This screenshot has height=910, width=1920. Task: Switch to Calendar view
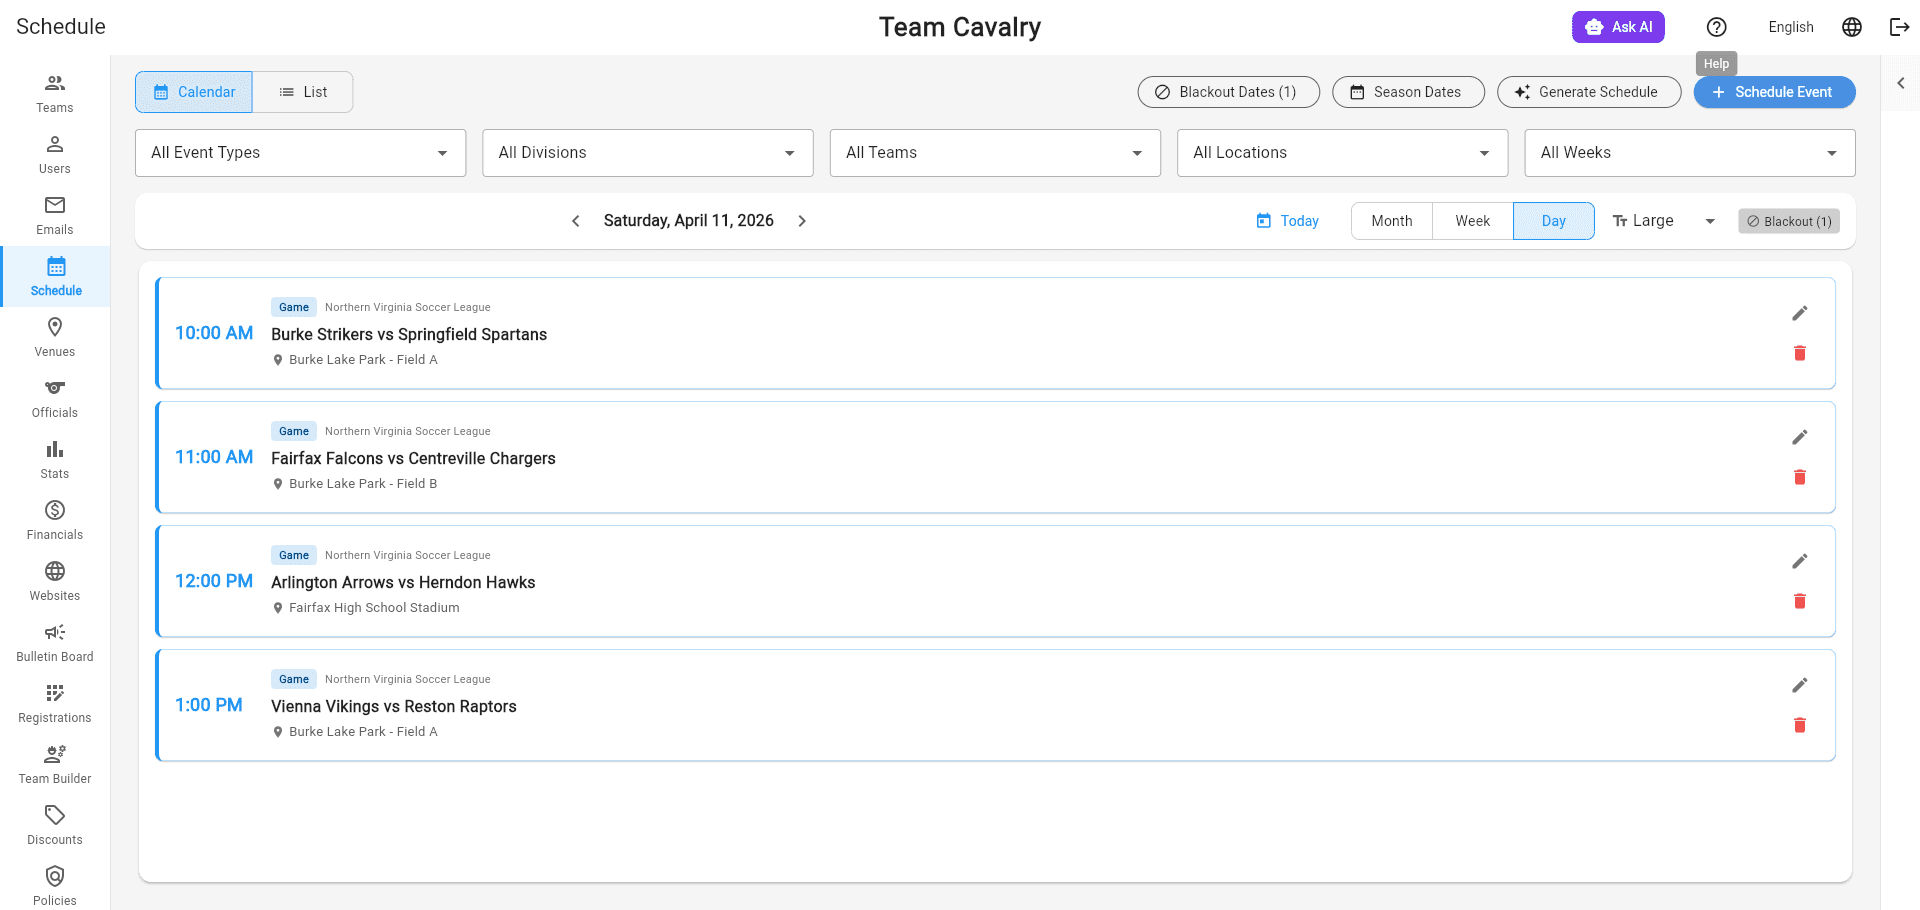[x=194, y=92]
